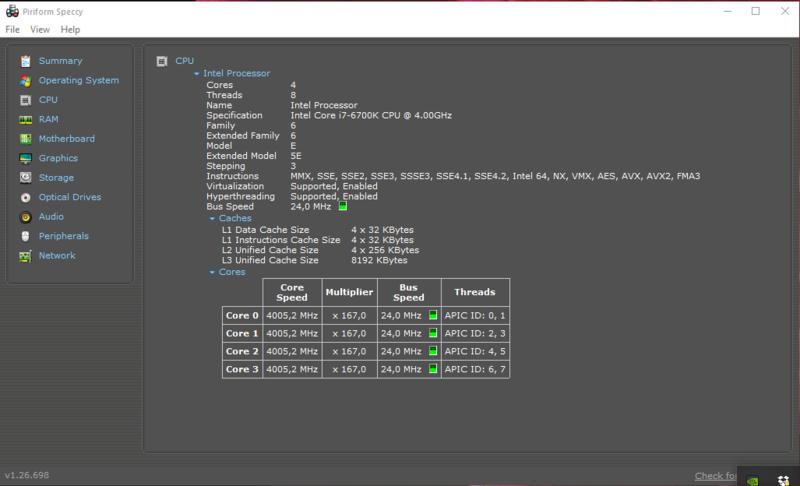Screen dimensions: 800x486
Task: Click the APIC ID: 6, 7 cell
Action: click(x=474, y=369)
